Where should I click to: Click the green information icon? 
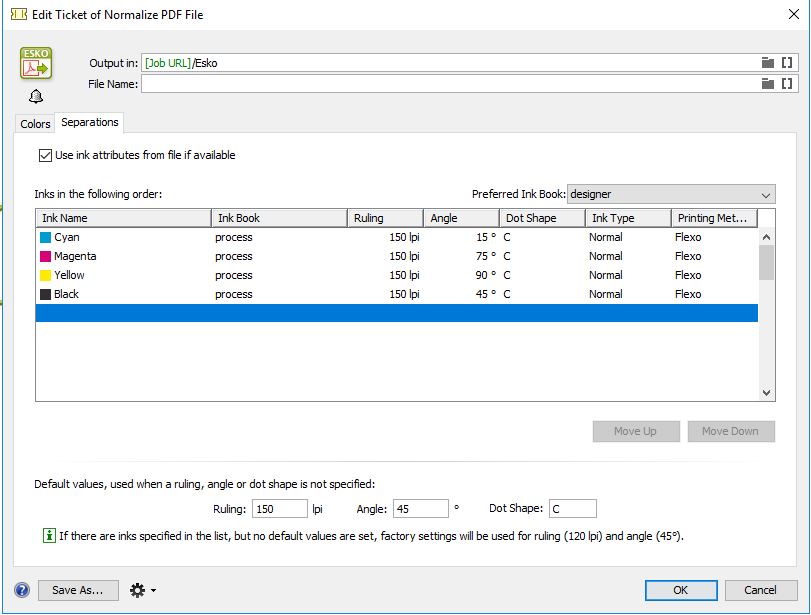tap(49, 536)
